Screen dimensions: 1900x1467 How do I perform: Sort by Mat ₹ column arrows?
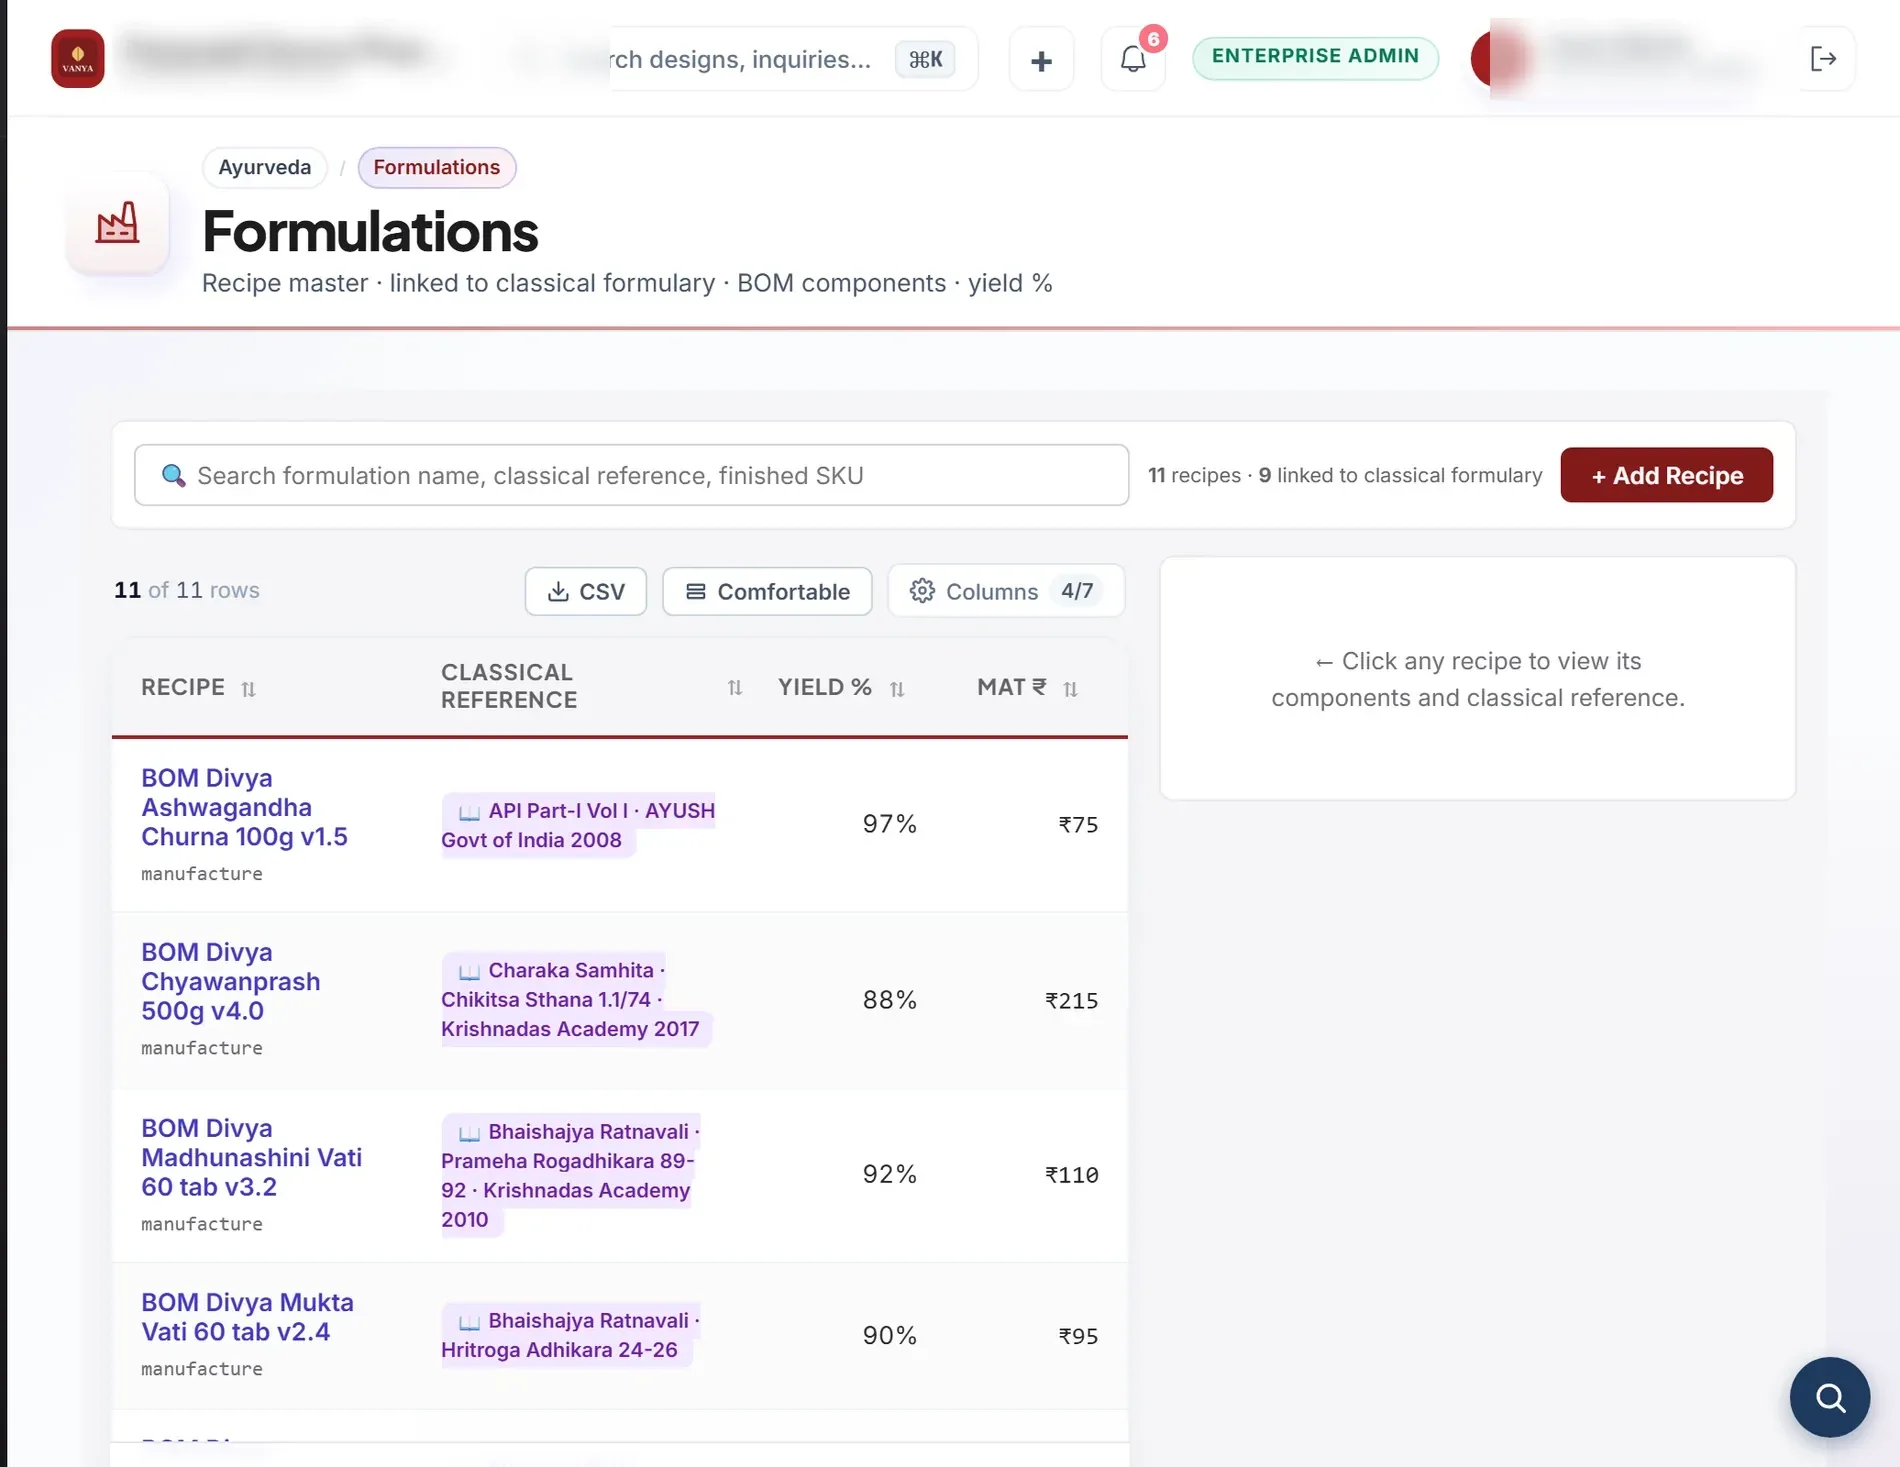1071,689
